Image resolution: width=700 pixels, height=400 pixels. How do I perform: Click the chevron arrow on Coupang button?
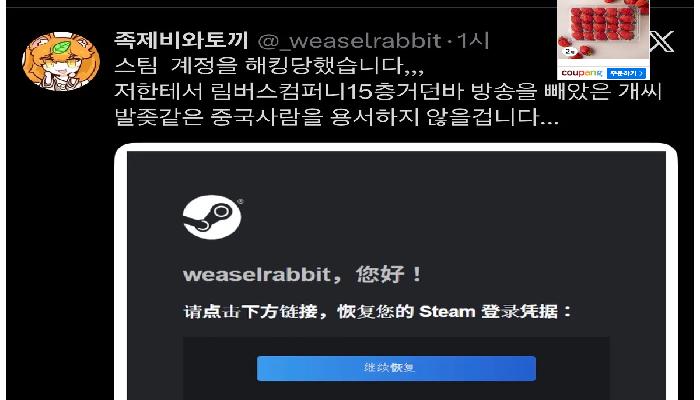click(x=641, y=73)
